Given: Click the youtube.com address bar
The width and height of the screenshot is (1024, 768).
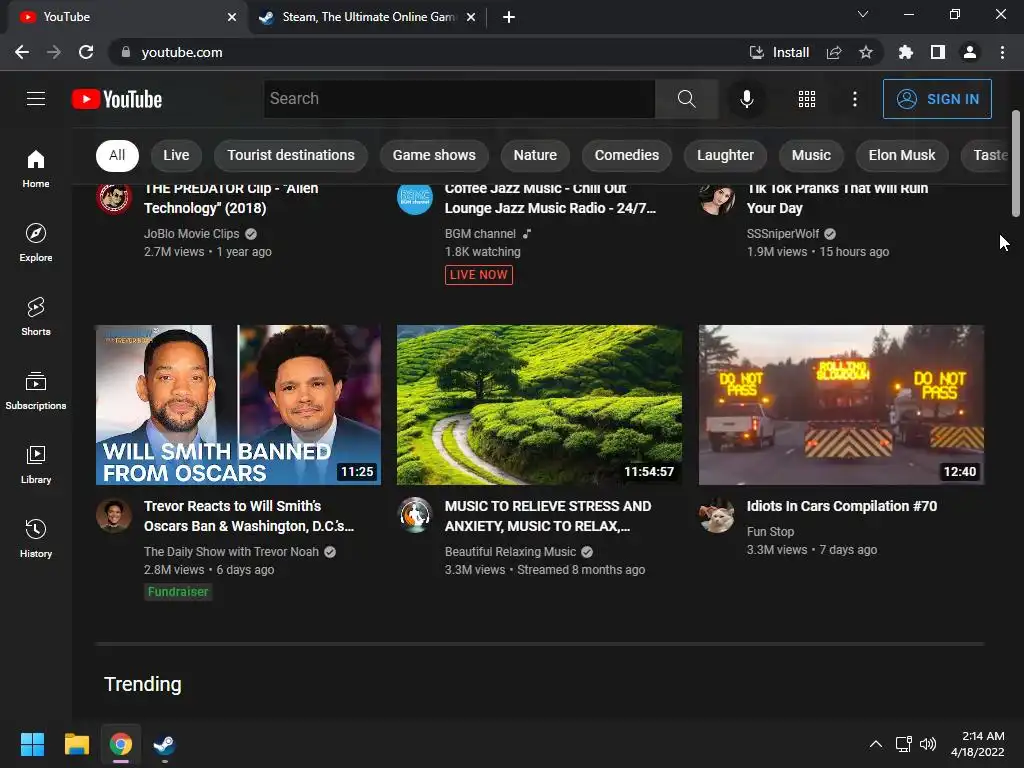Looking at the screenshot, I should [431, 52].
